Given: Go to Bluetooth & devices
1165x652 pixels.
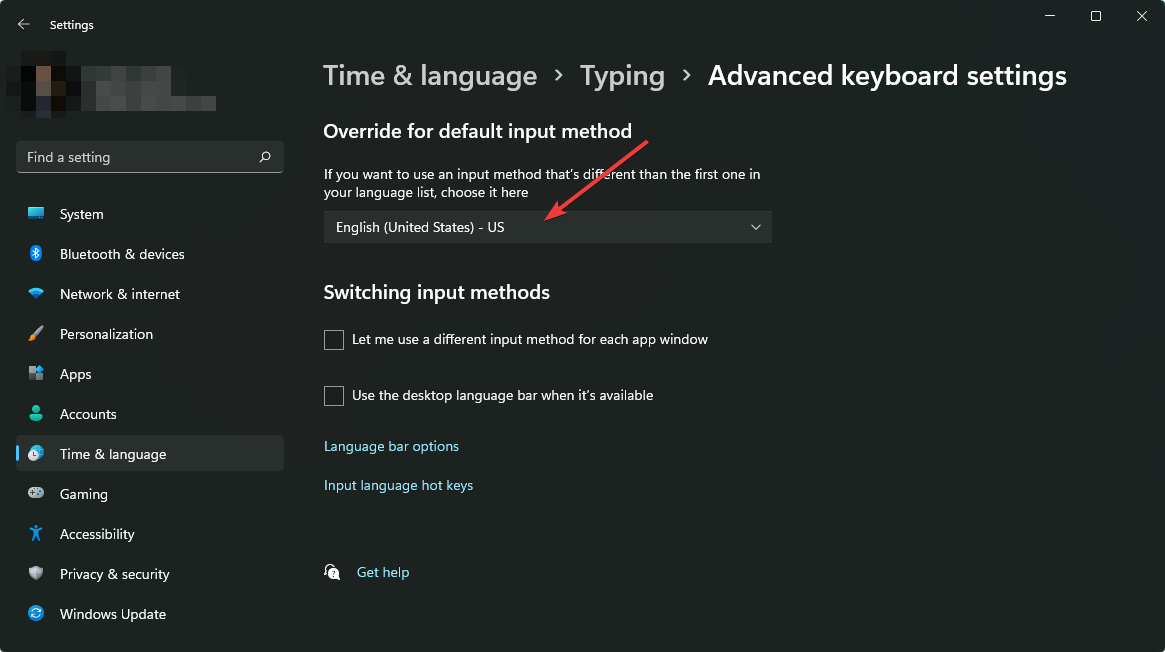Looking at the screenshot, I should 149,254.
